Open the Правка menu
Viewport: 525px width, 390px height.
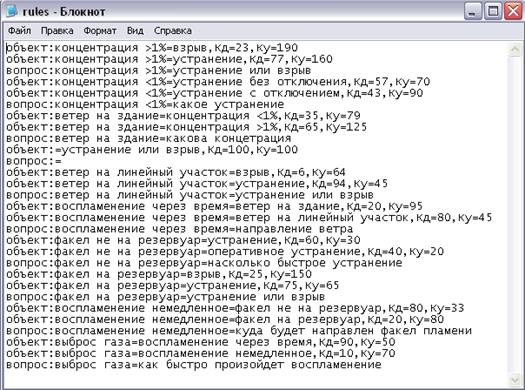coord(57,31)
